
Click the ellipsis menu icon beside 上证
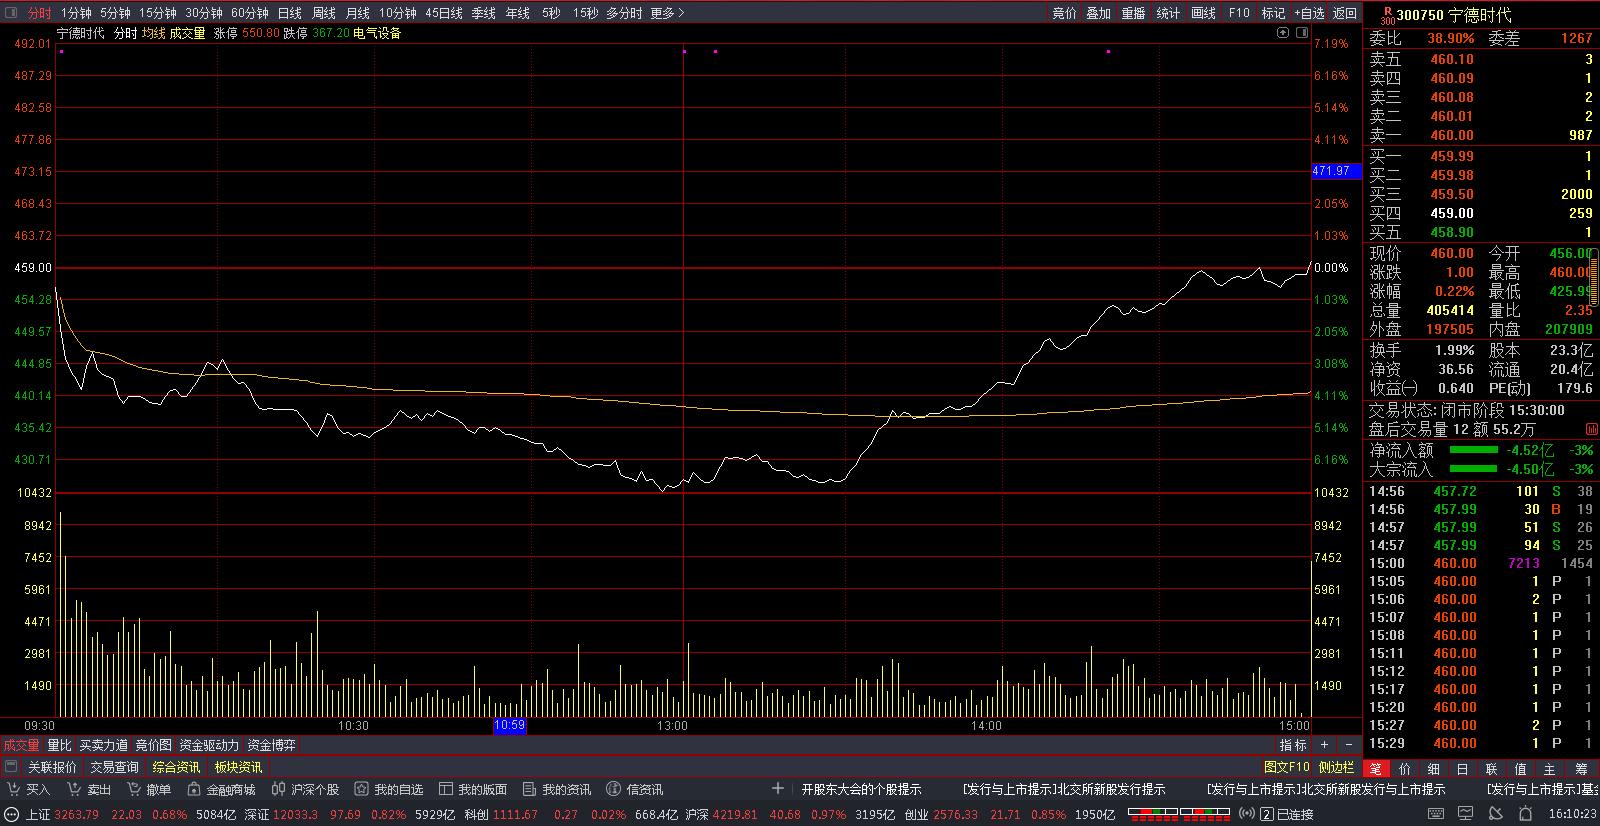13,815
